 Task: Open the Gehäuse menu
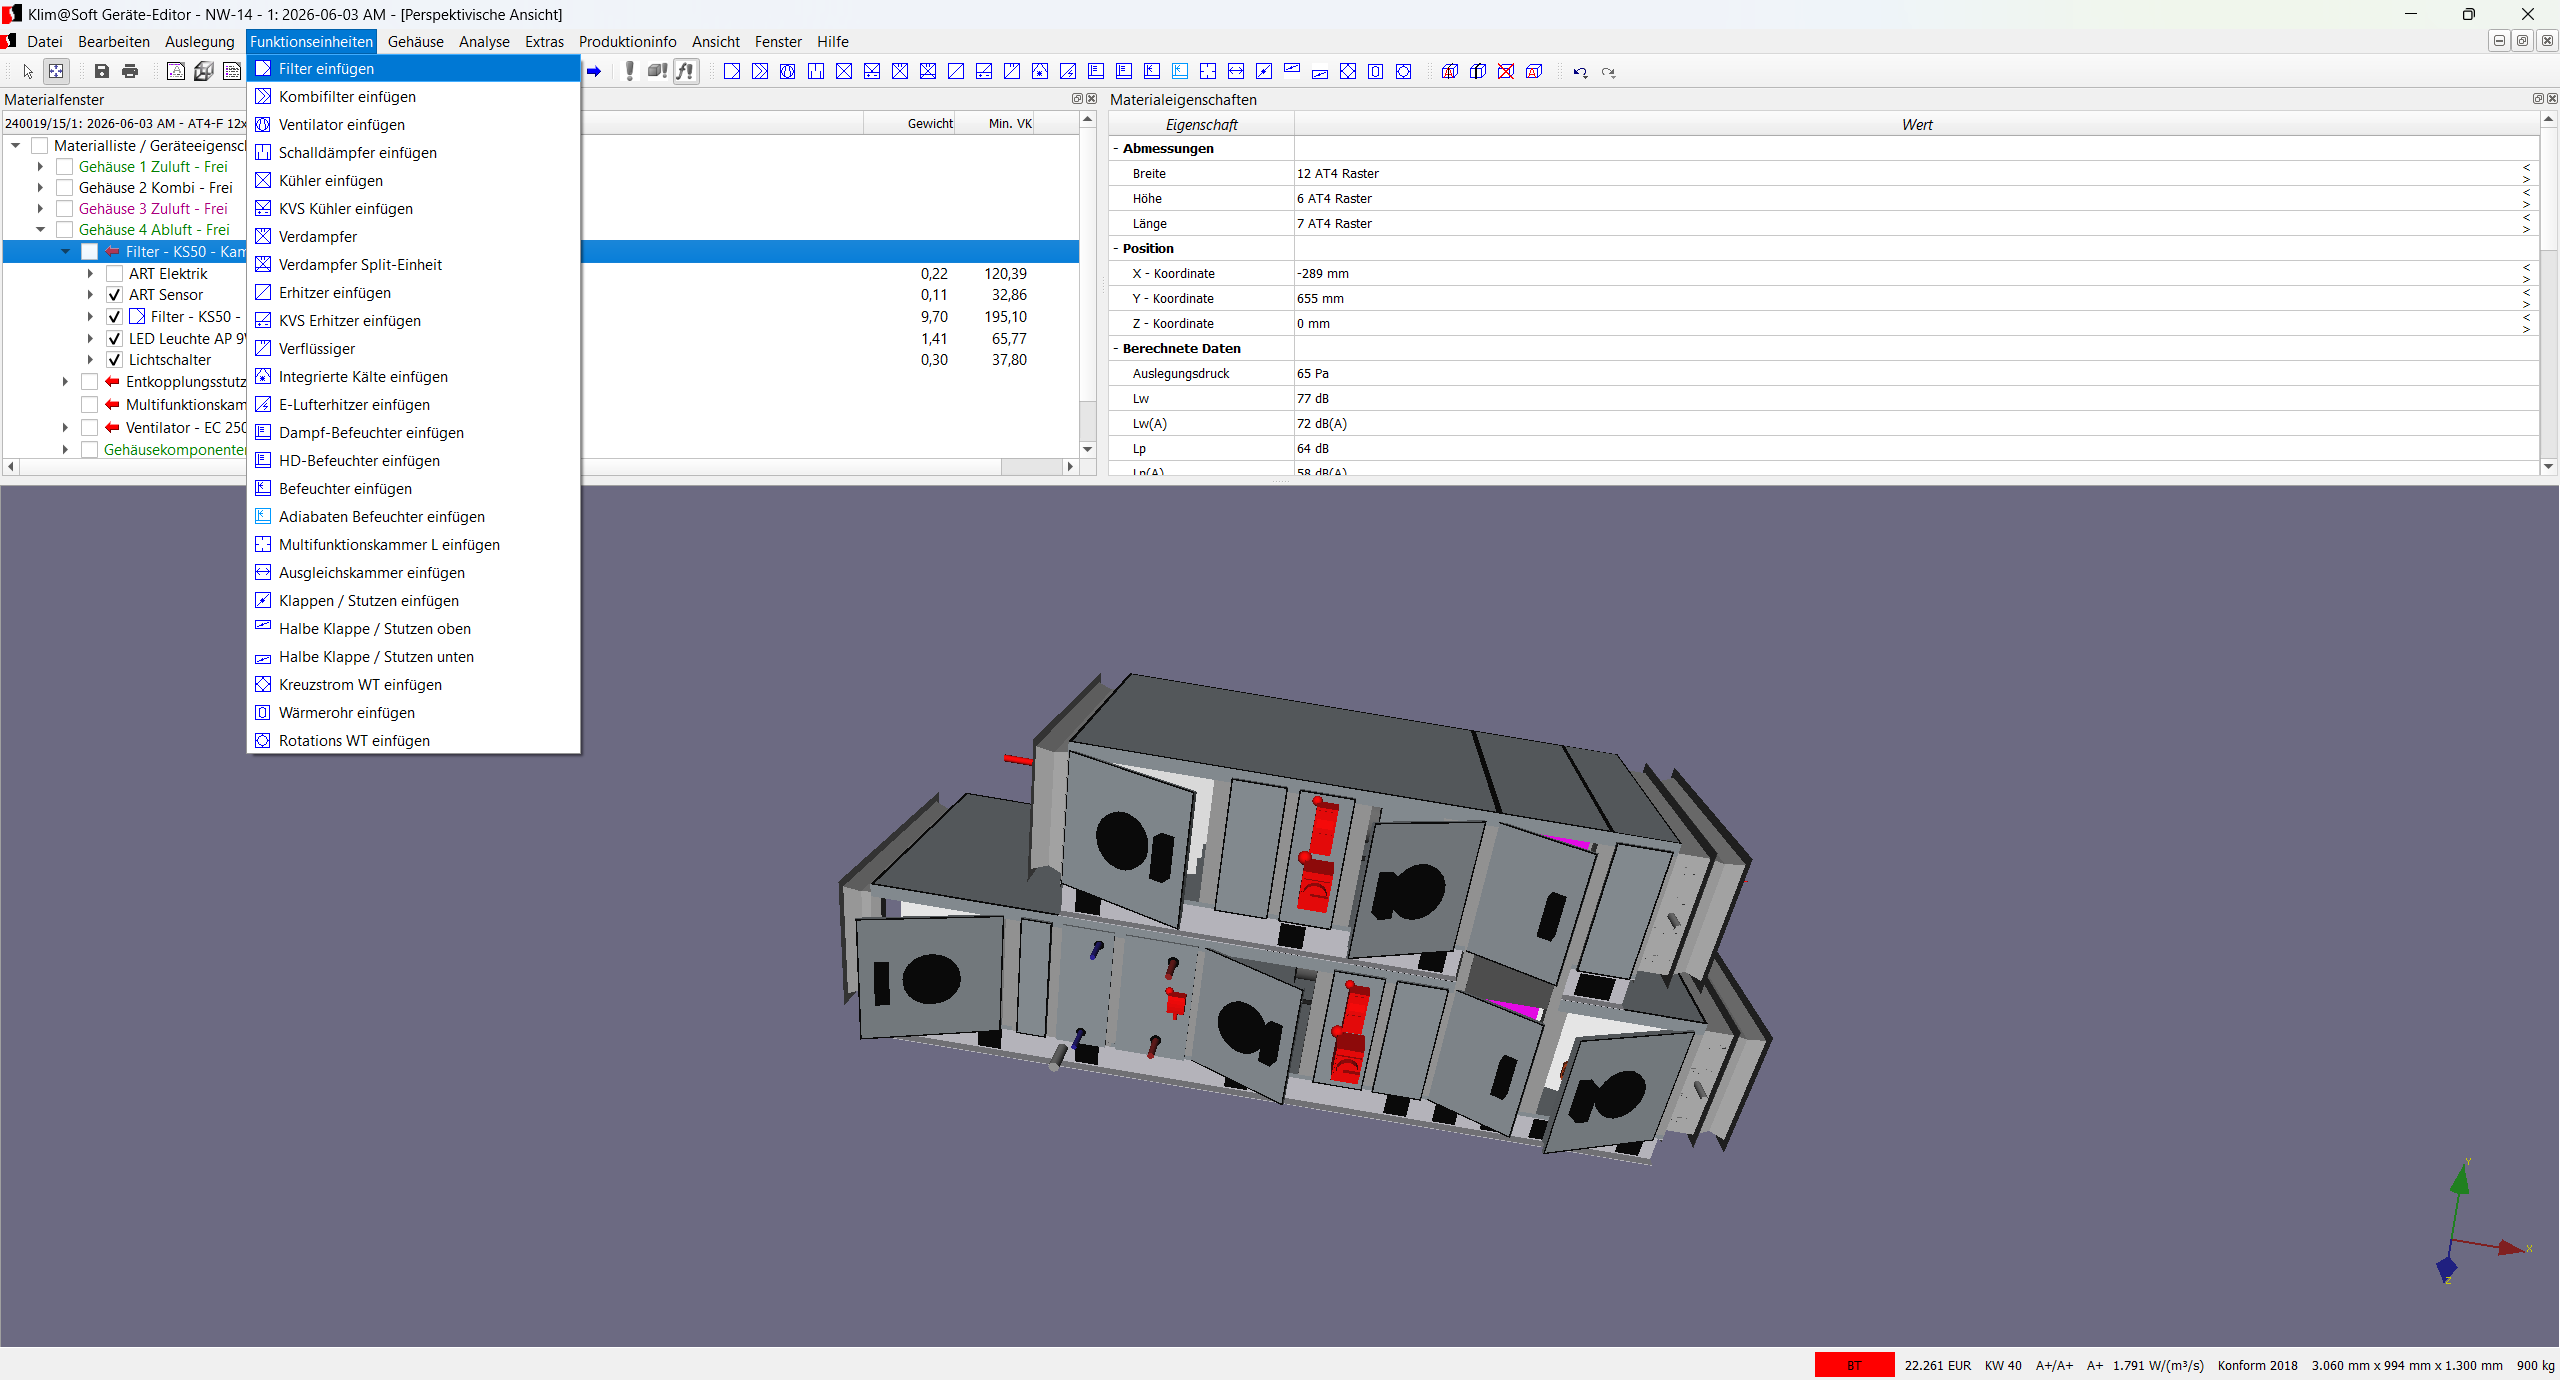pos(416,42)
